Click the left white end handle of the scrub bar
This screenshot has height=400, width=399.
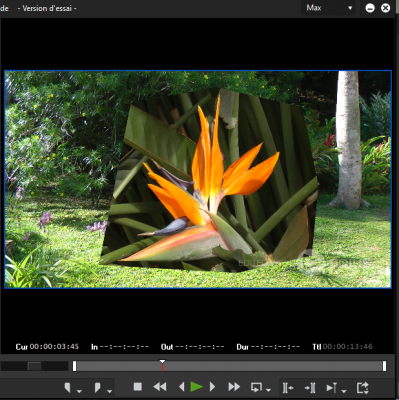click(x=74, y=366)
